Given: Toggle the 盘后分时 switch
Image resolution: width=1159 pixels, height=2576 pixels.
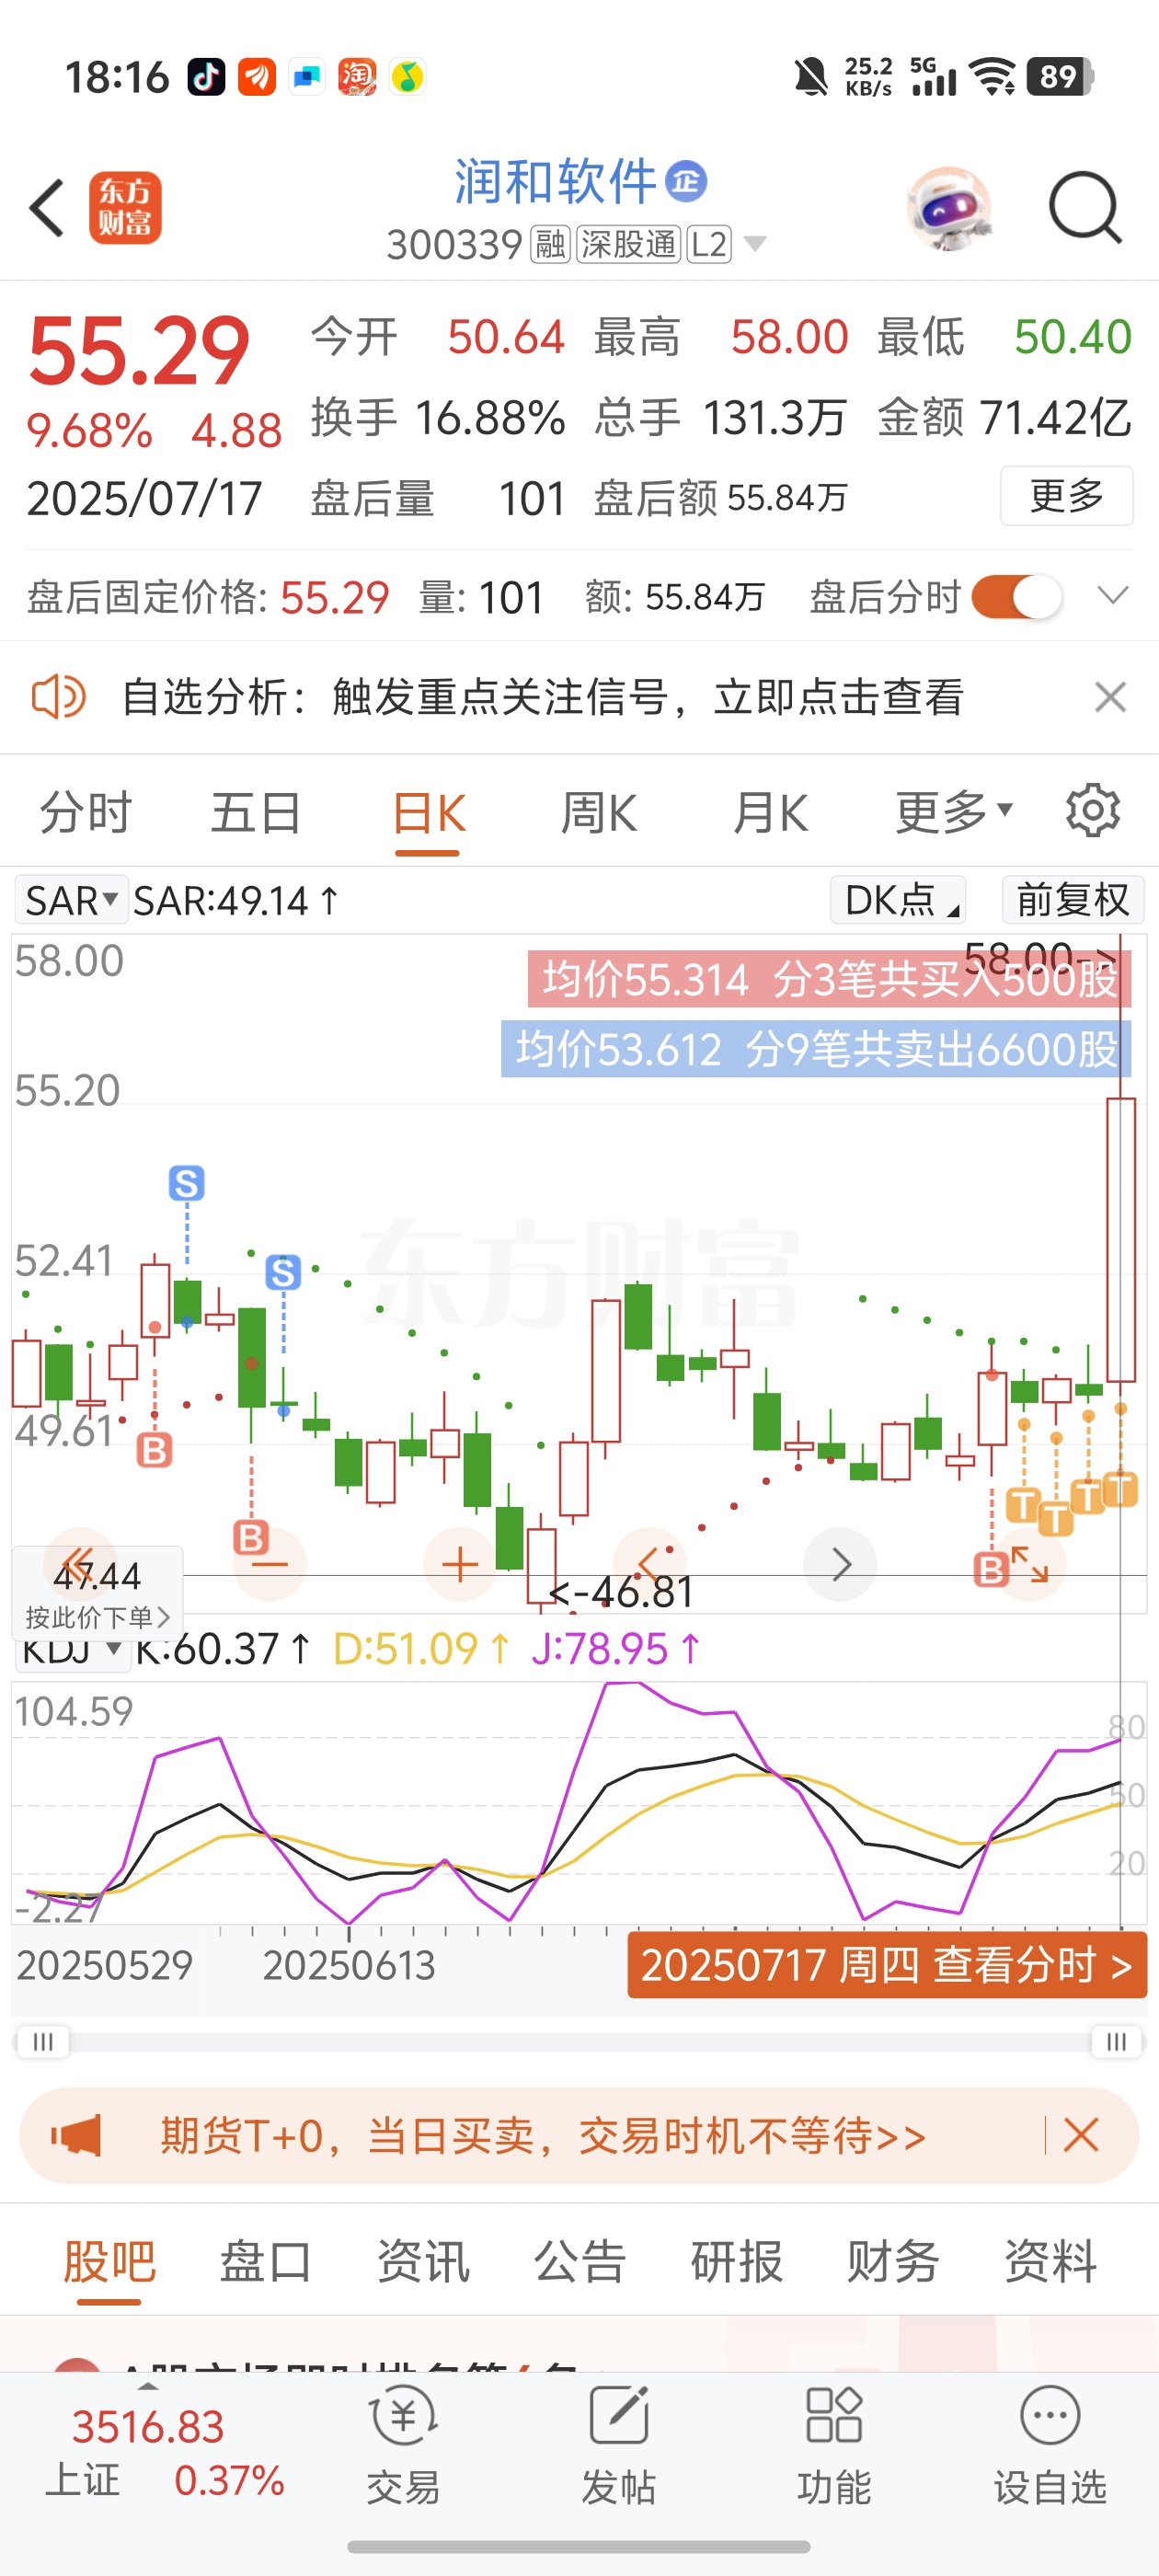Looking at the screenshot, I should click(1016, 597).
